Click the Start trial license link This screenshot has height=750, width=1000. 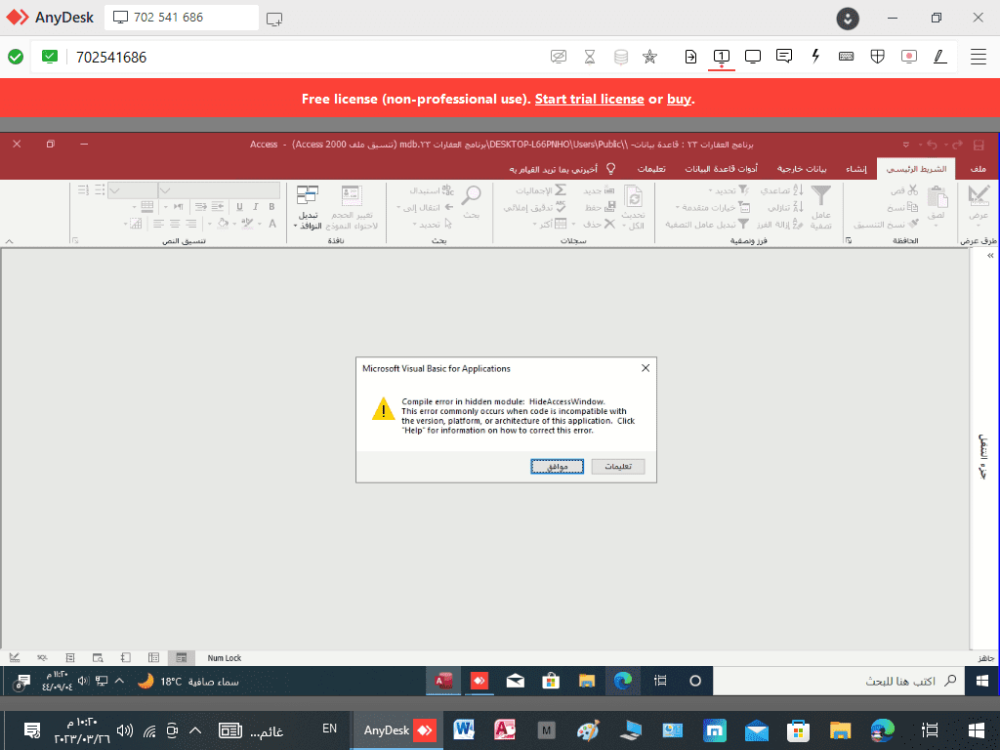tap(589, 99)
